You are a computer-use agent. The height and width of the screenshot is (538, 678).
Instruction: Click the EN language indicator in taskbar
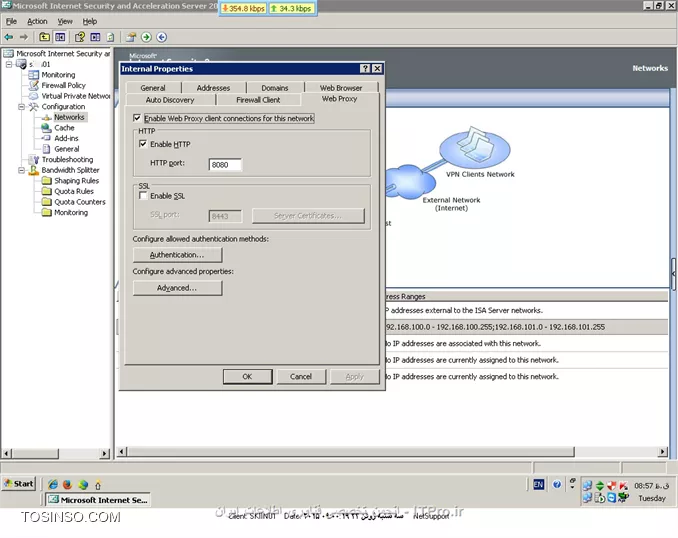tap(538, 484)
